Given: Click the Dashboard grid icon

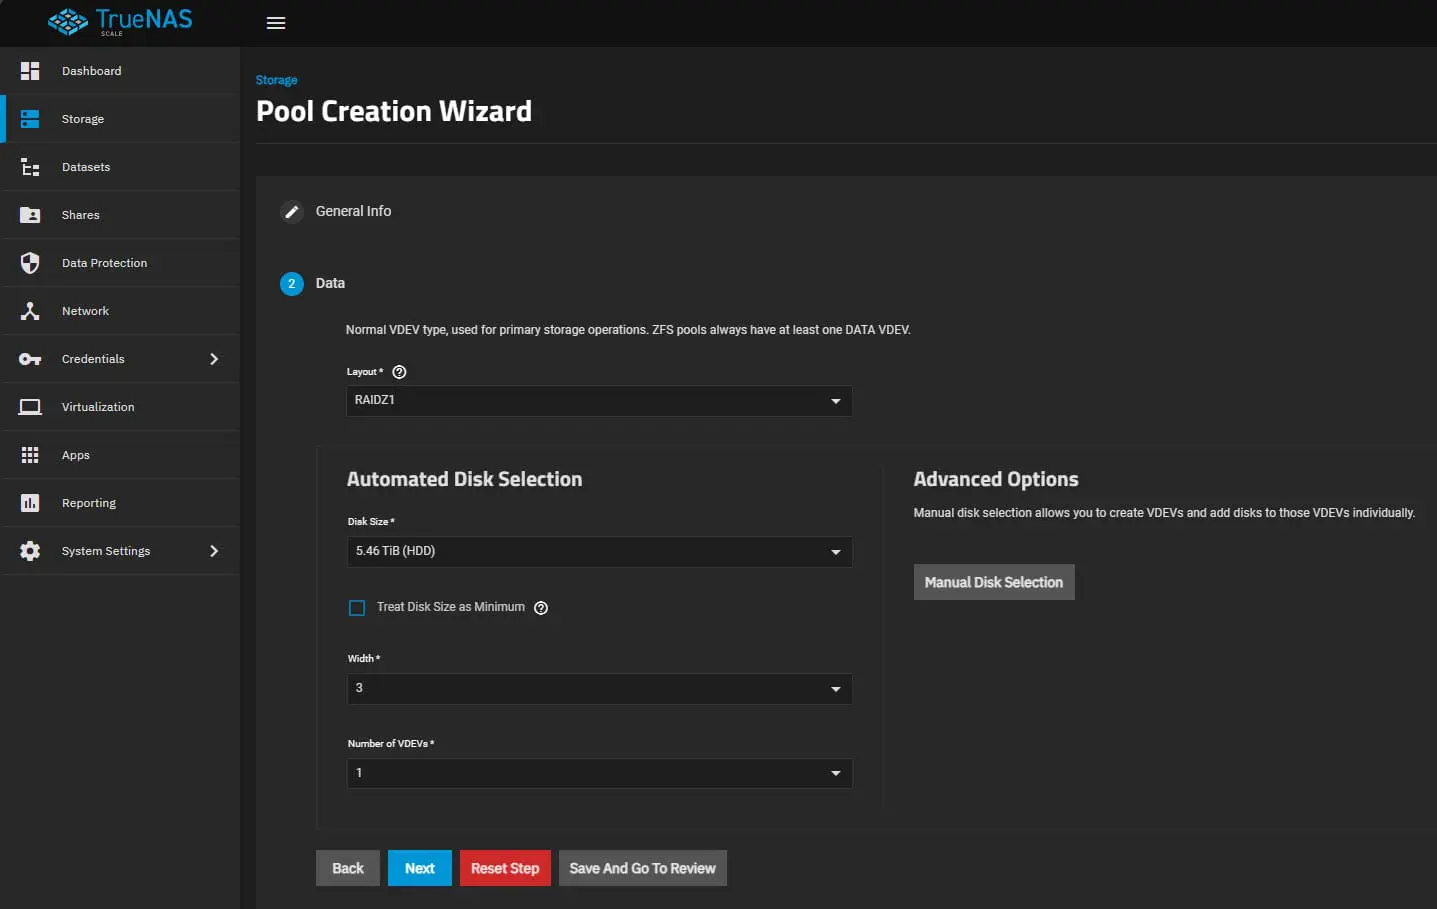Looking at the screenshot, I should click(x=30, y=71).
